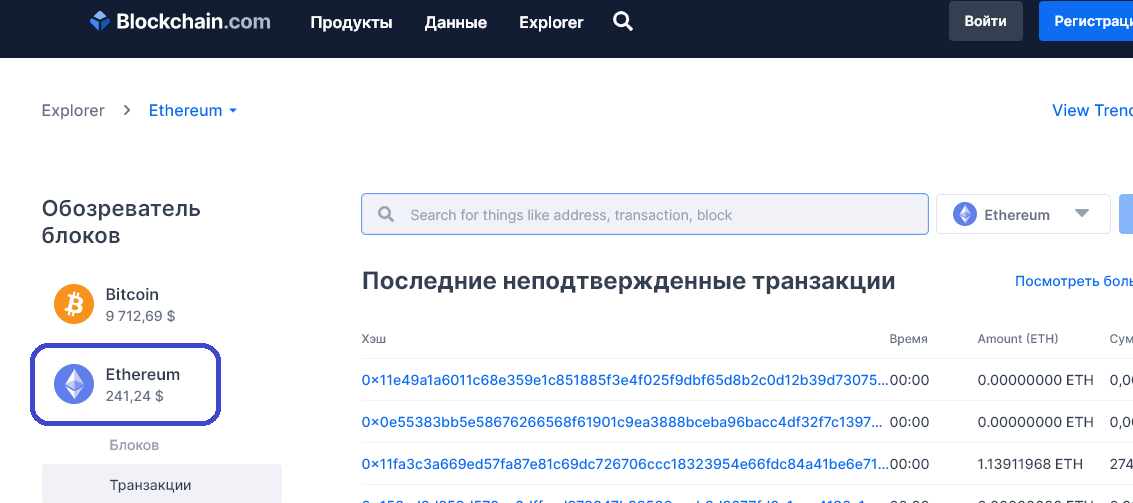Click the Посмотреть больше link

tap(1073, 282)
